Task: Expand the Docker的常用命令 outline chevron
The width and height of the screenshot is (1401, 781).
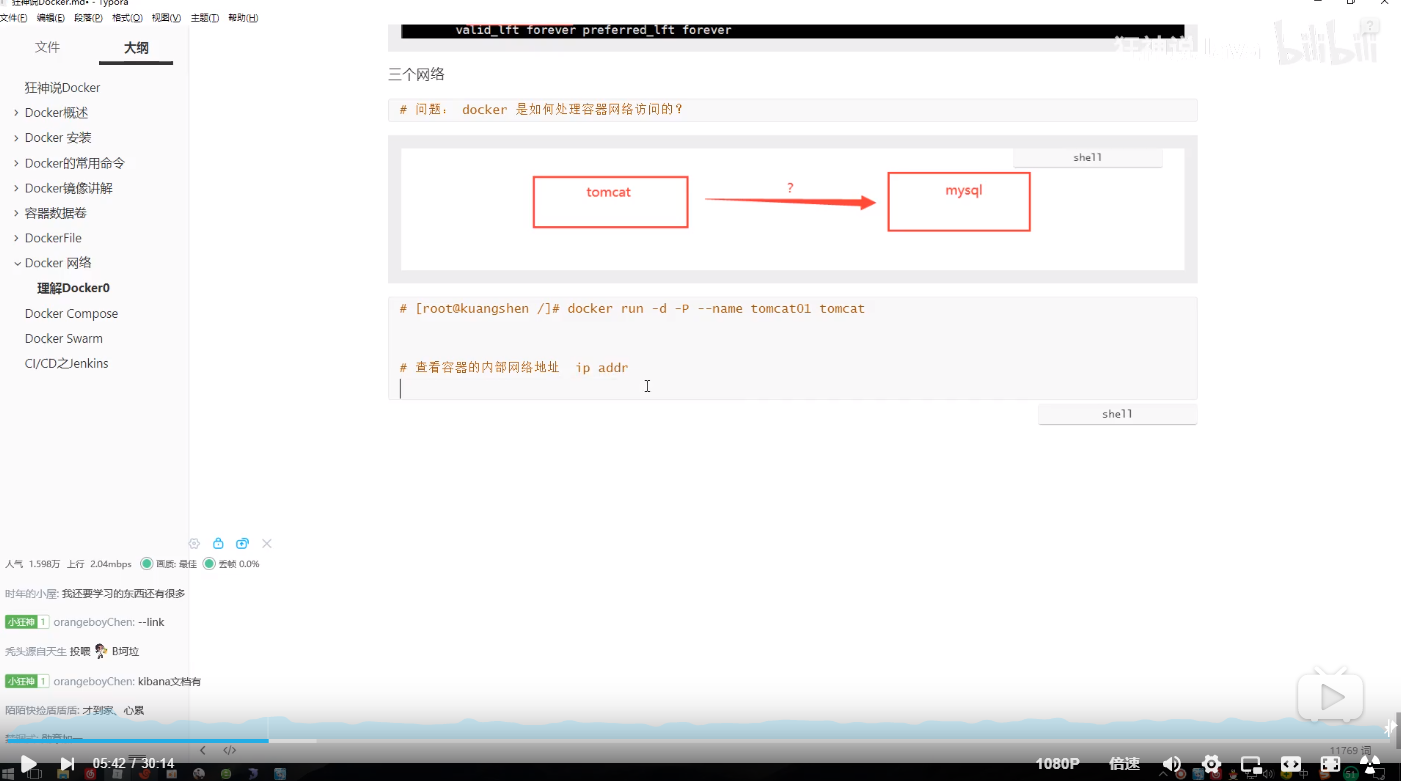Action: pos(16,163)
